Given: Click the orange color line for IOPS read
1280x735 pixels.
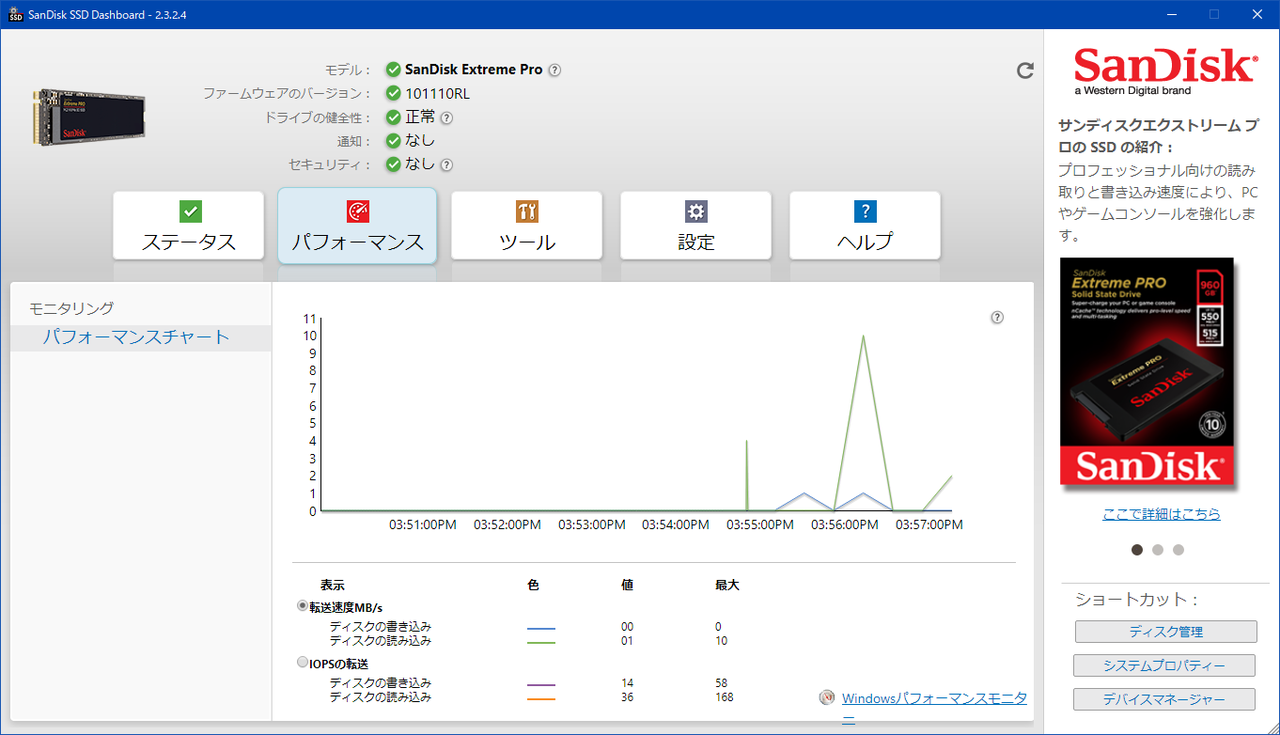Looking at the screenshot, I should 541,699.
